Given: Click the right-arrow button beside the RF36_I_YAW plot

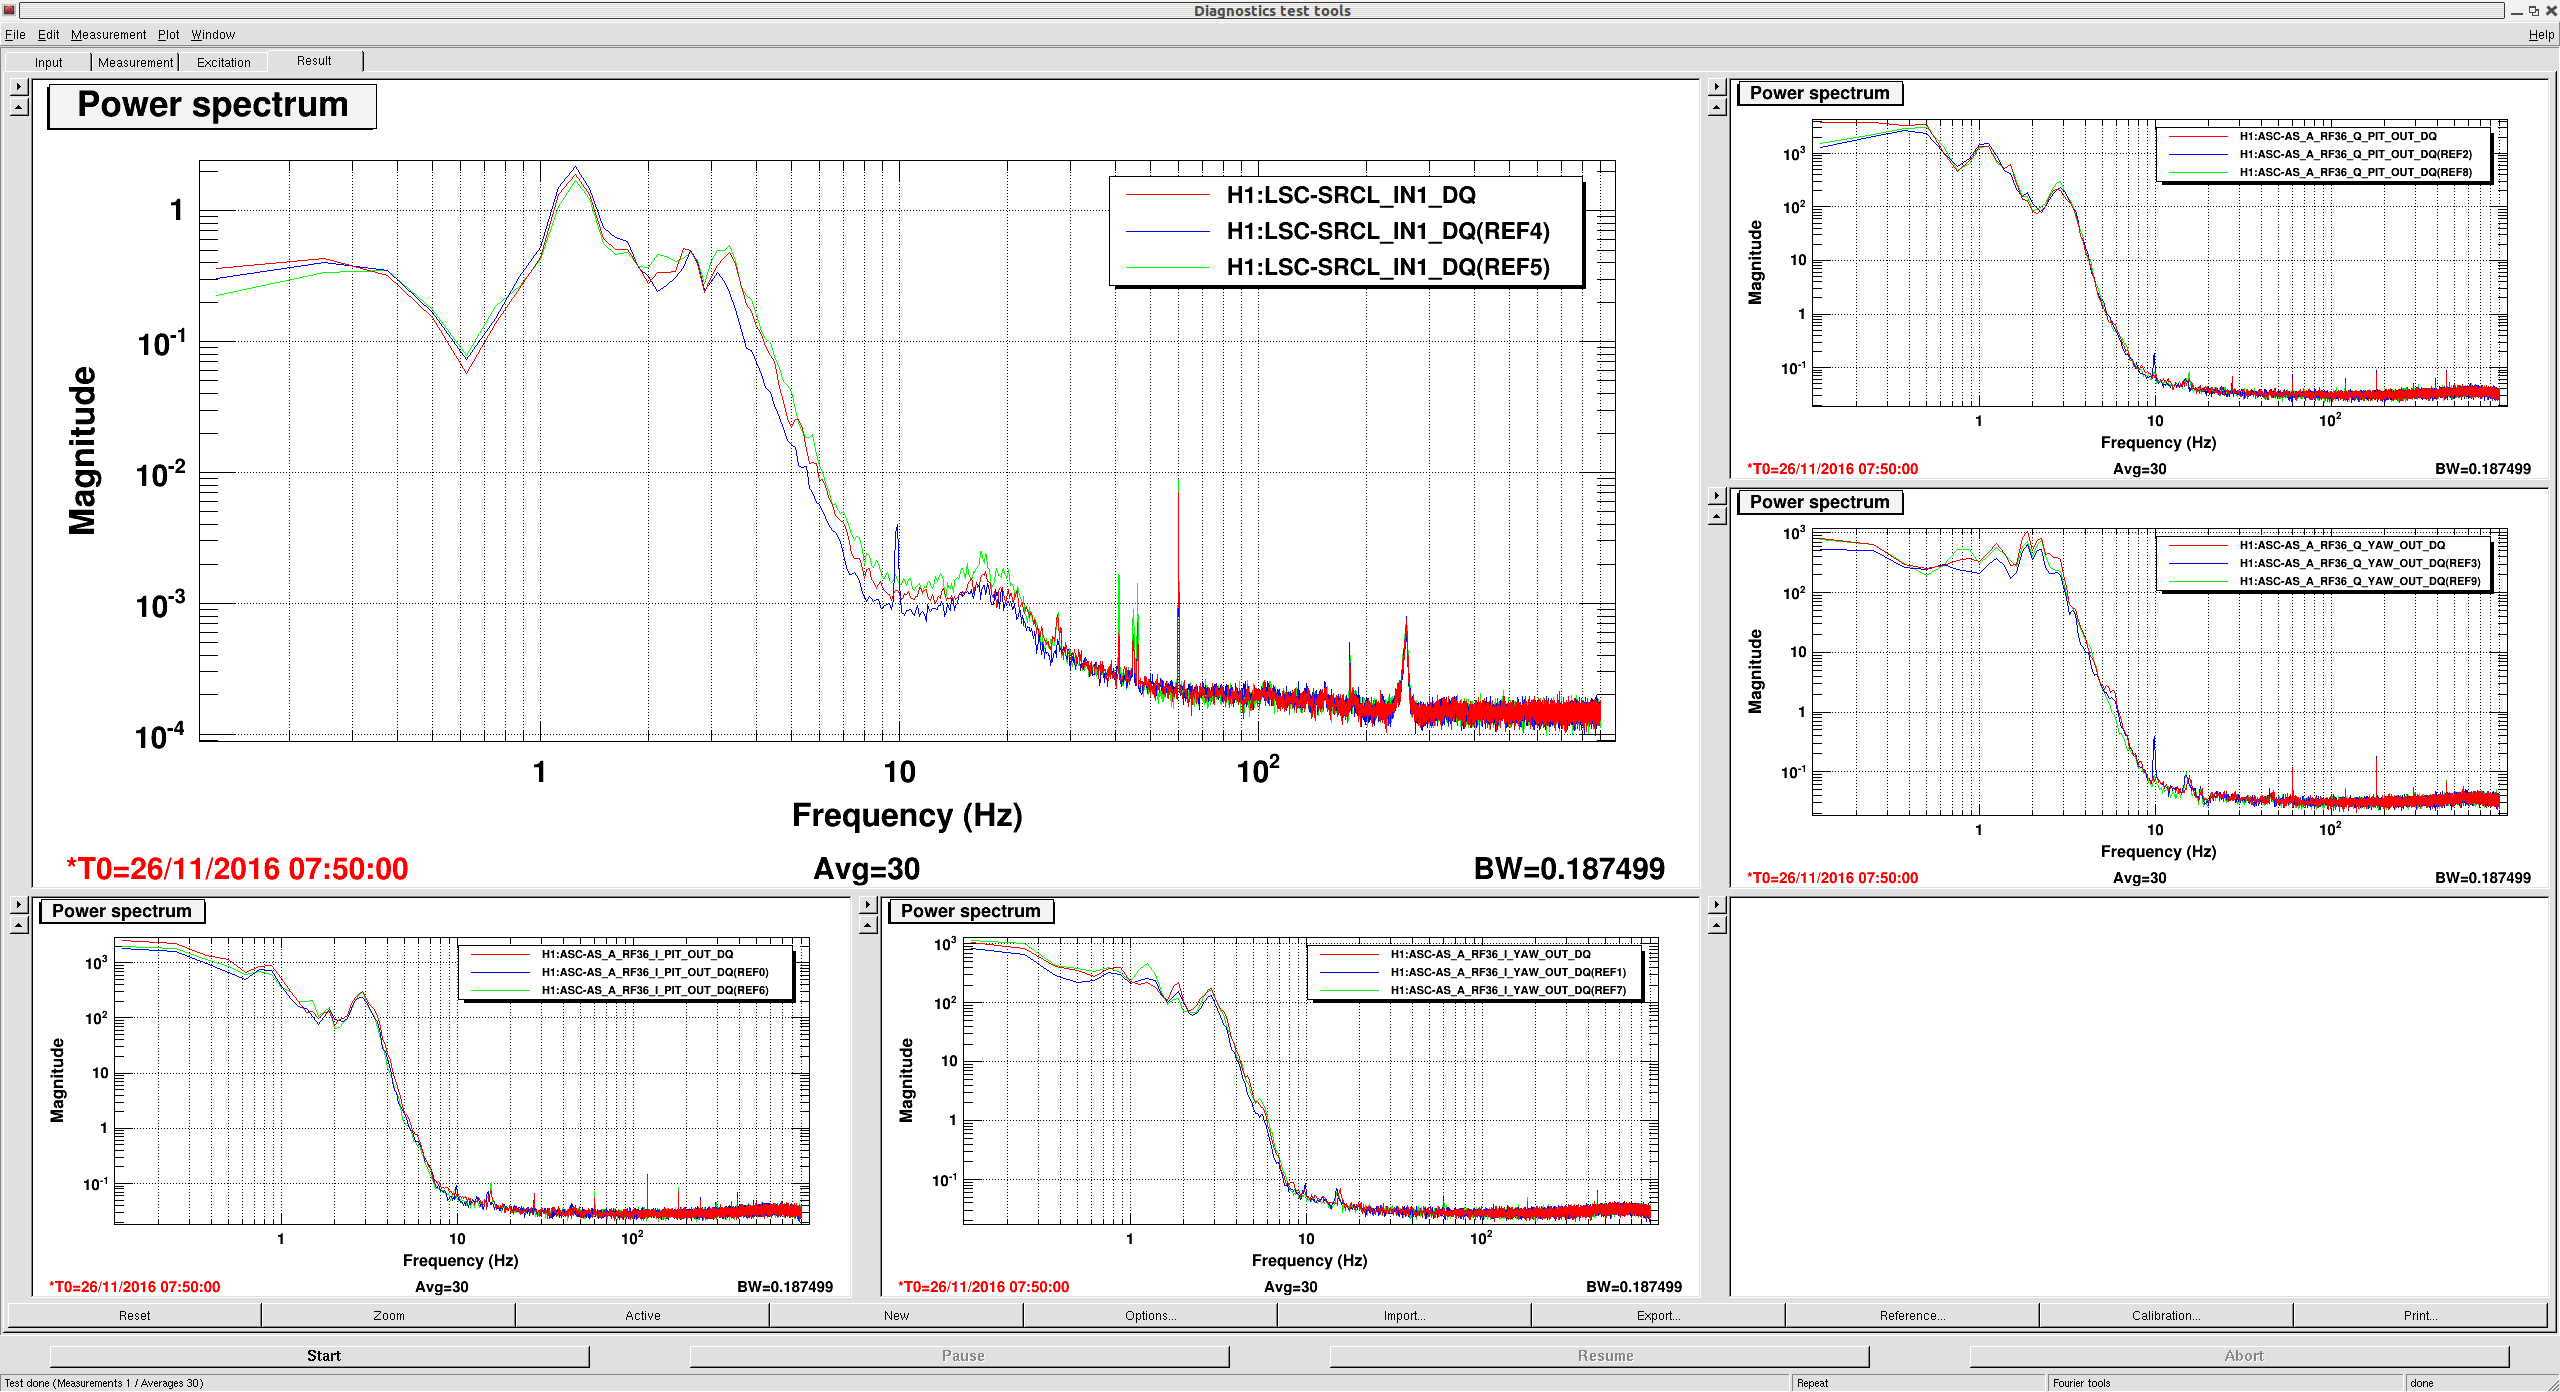Looking at the screenshot, I should 868,905.
